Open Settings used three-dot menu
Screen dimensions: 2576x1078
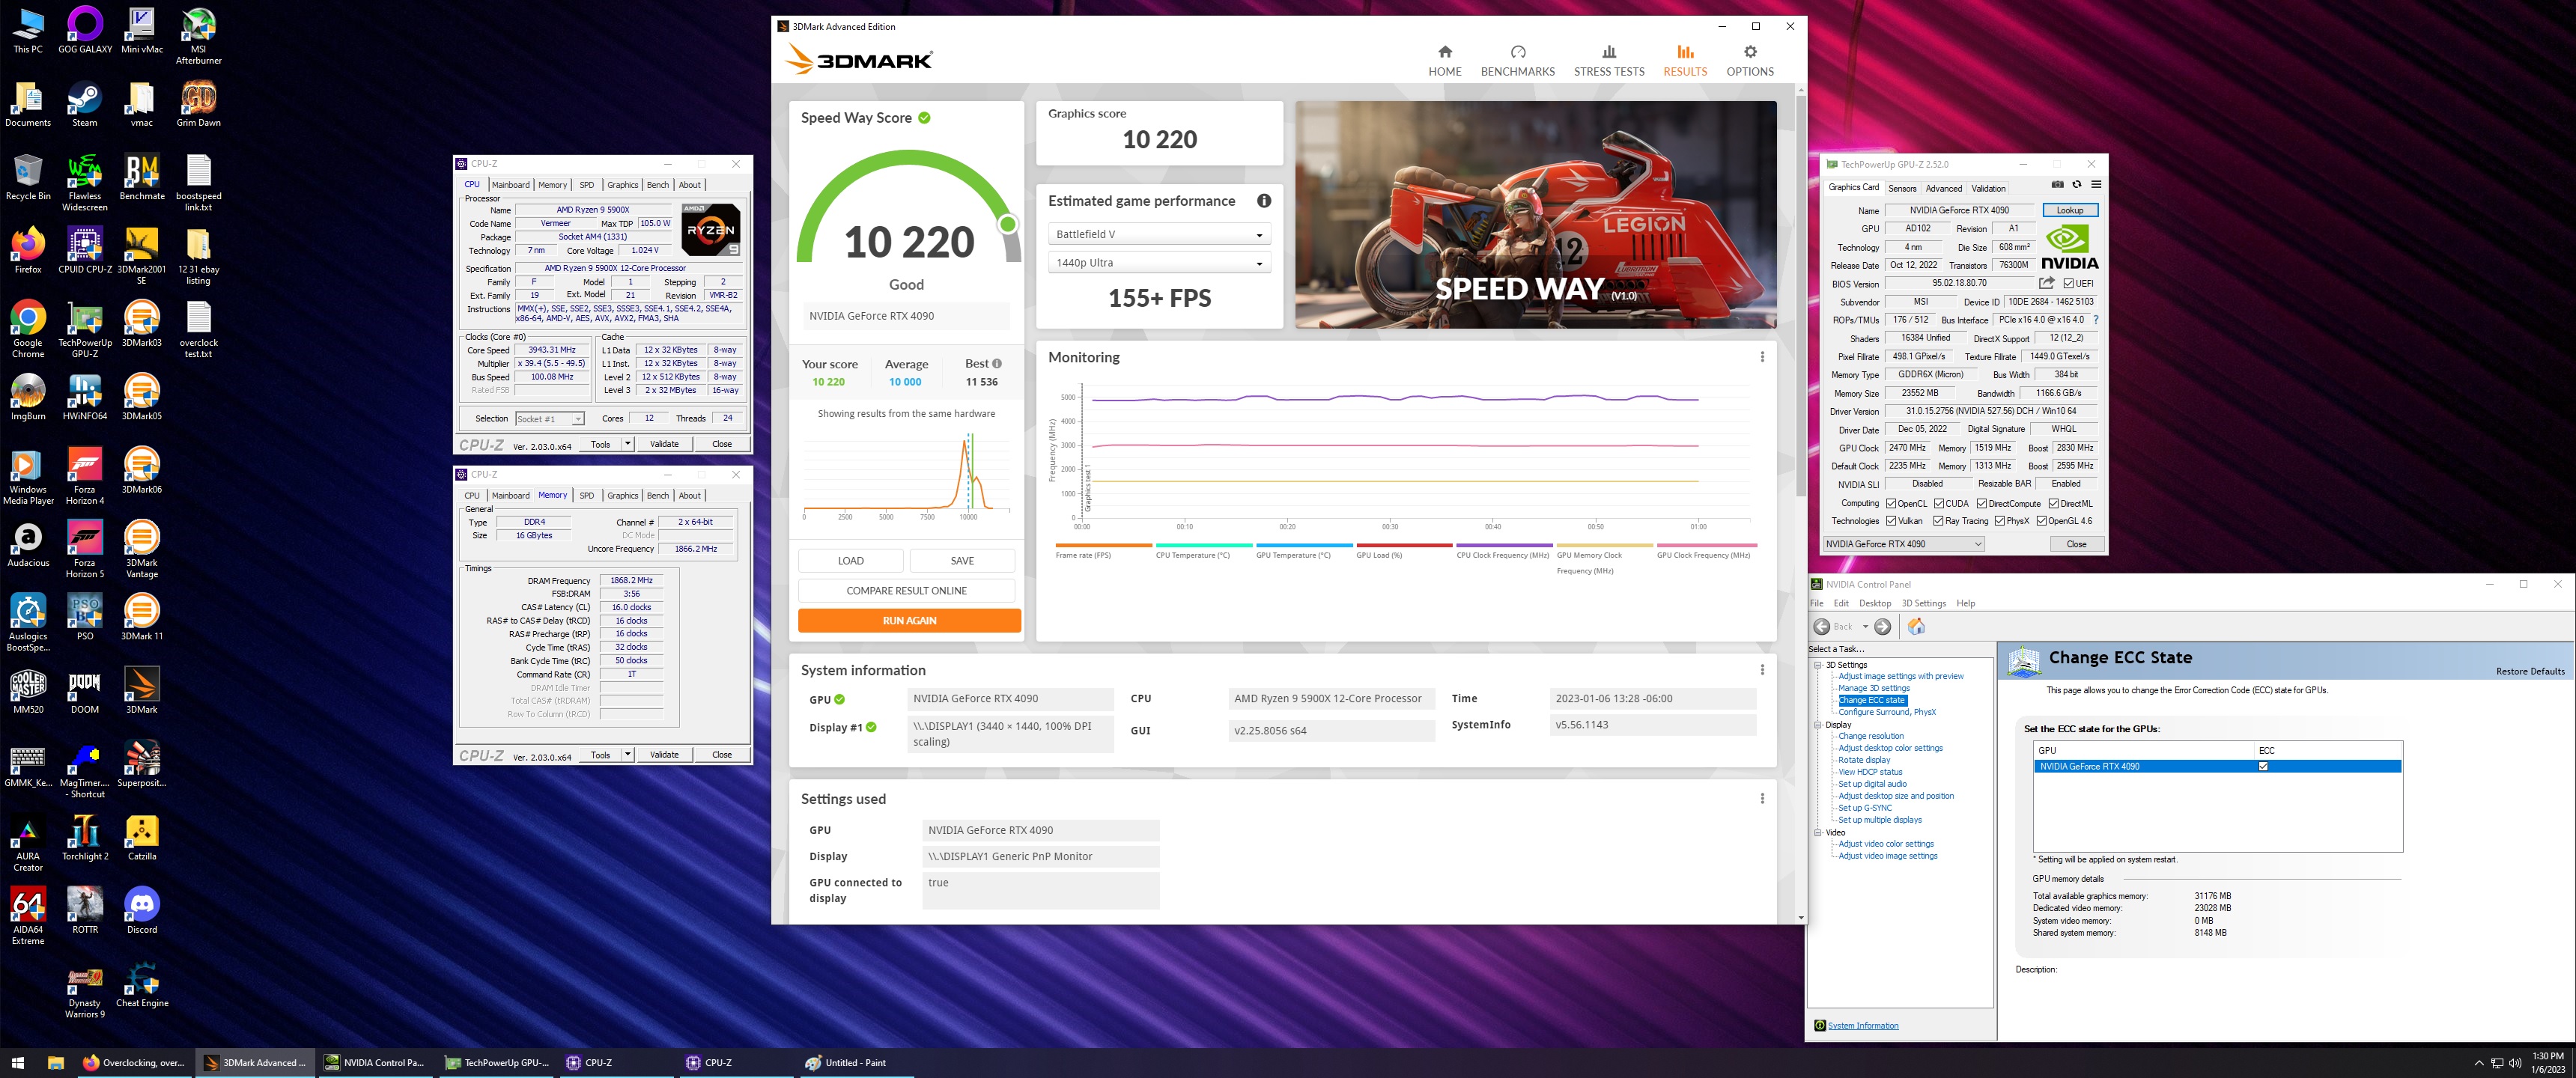coord(1762,798)
